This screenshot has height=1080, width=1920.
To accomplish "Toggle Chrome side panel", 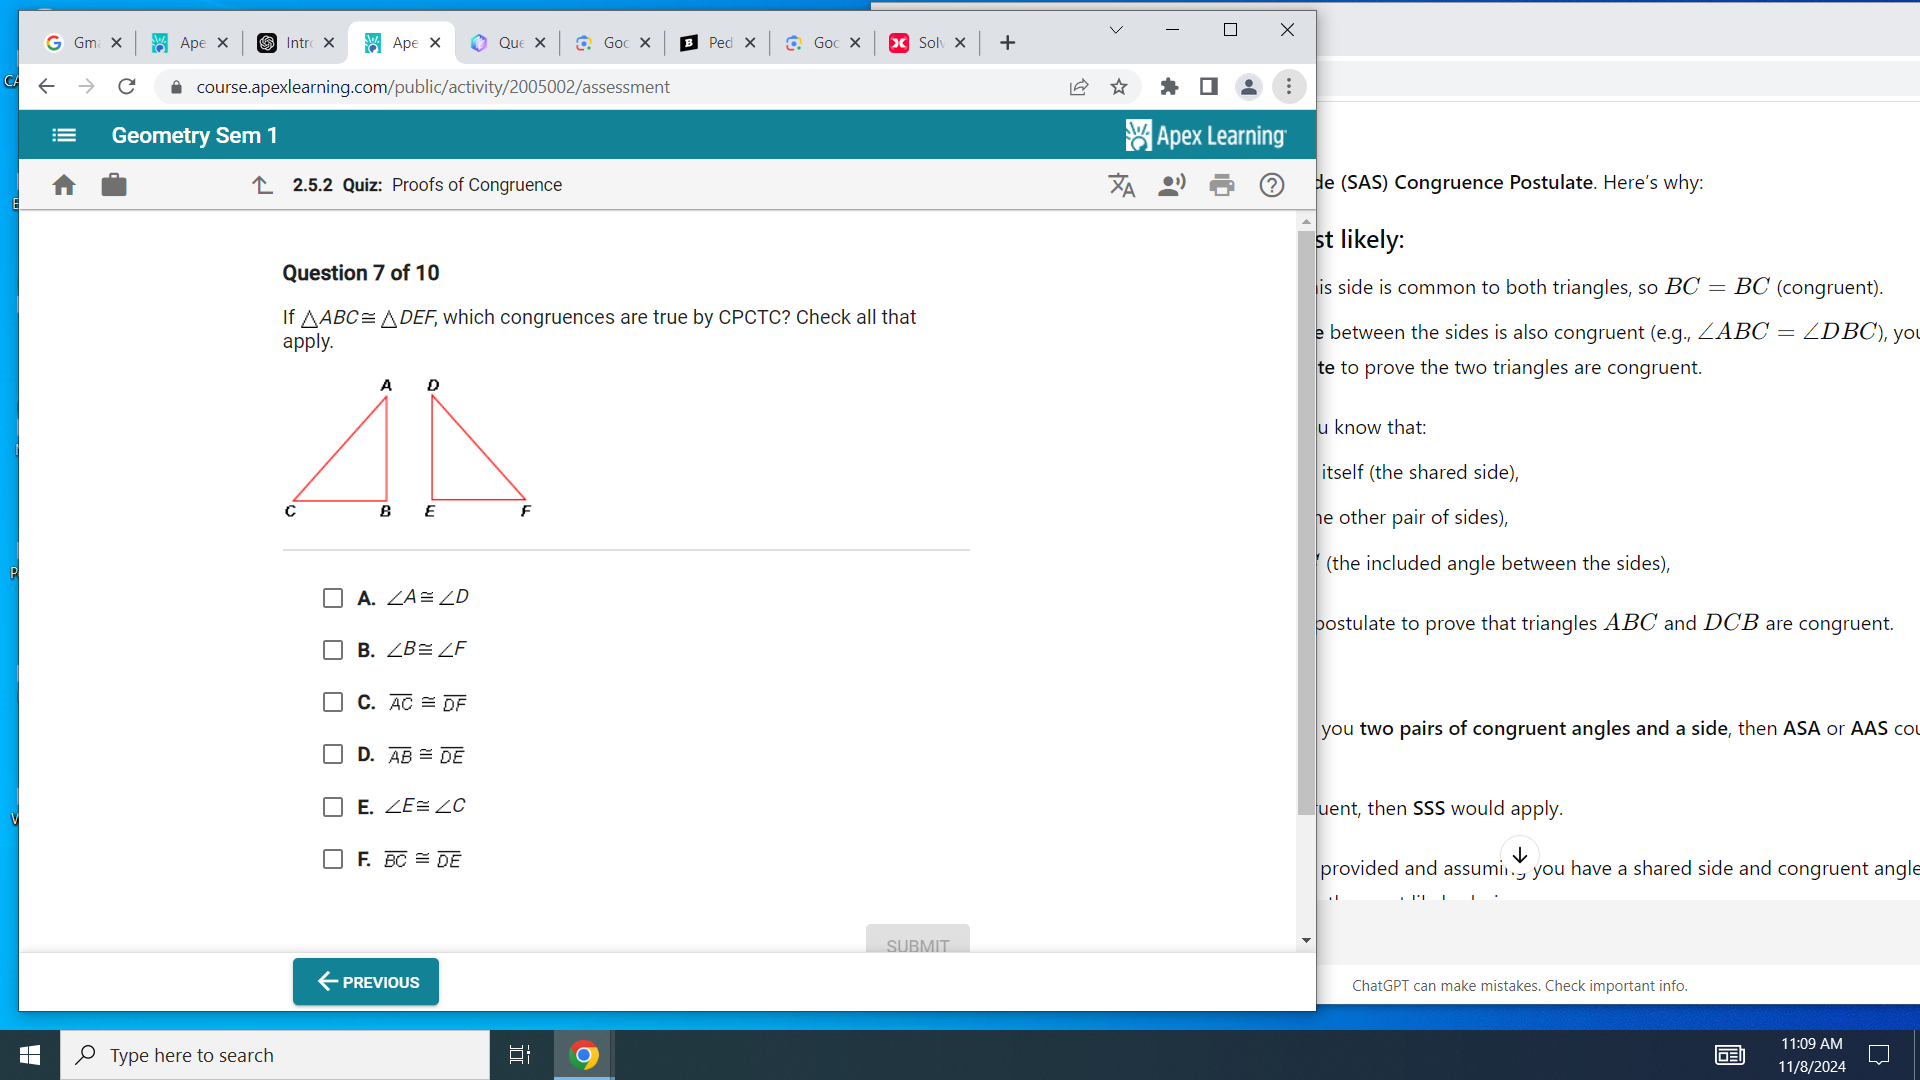I will click(x=1209, y=87).
